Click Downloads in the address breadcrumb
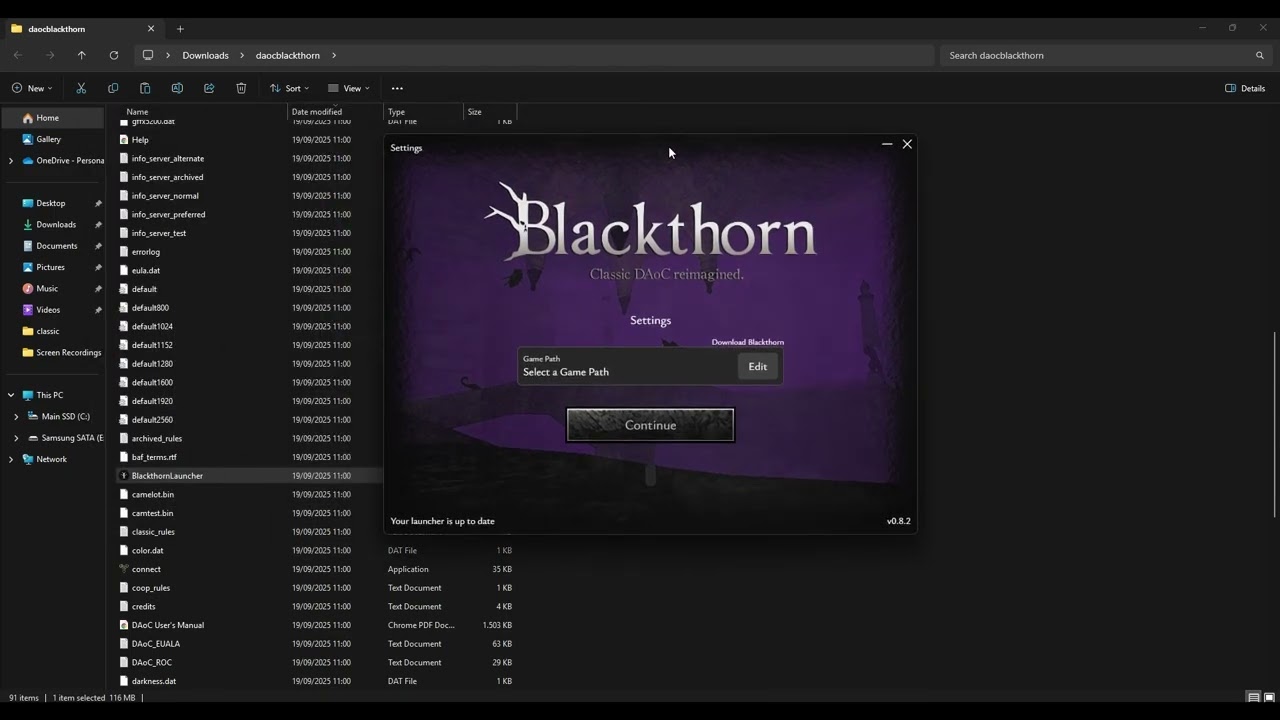The width and height of the screenshot is (1280, 720). [205, 55]
